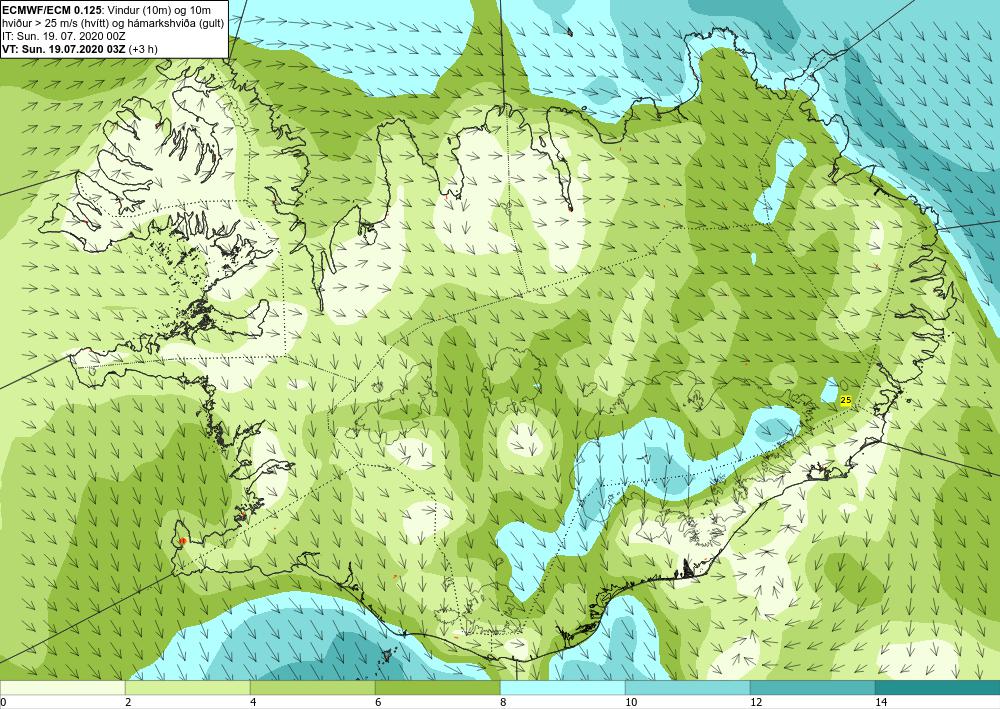
Task: Click legend scale label '6'
Action: 378,702
